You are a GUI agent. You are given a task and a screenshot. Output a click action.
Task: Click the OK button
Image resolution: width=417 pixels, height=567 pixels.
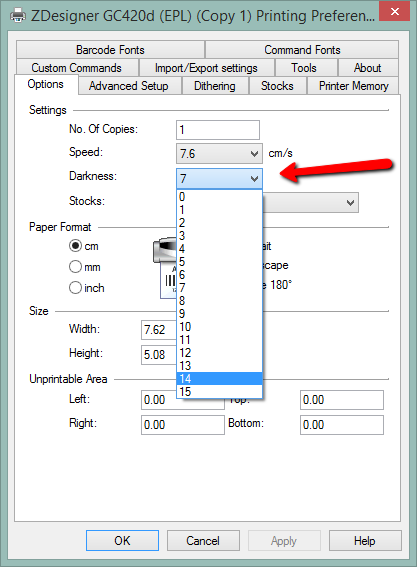[x=122, y=541]
